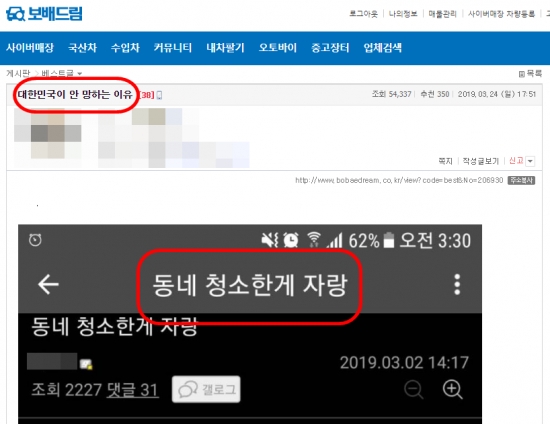This screenshot has width=550, height=424.
Task: Select the 수입차 menu item
Action: point(125,48)
